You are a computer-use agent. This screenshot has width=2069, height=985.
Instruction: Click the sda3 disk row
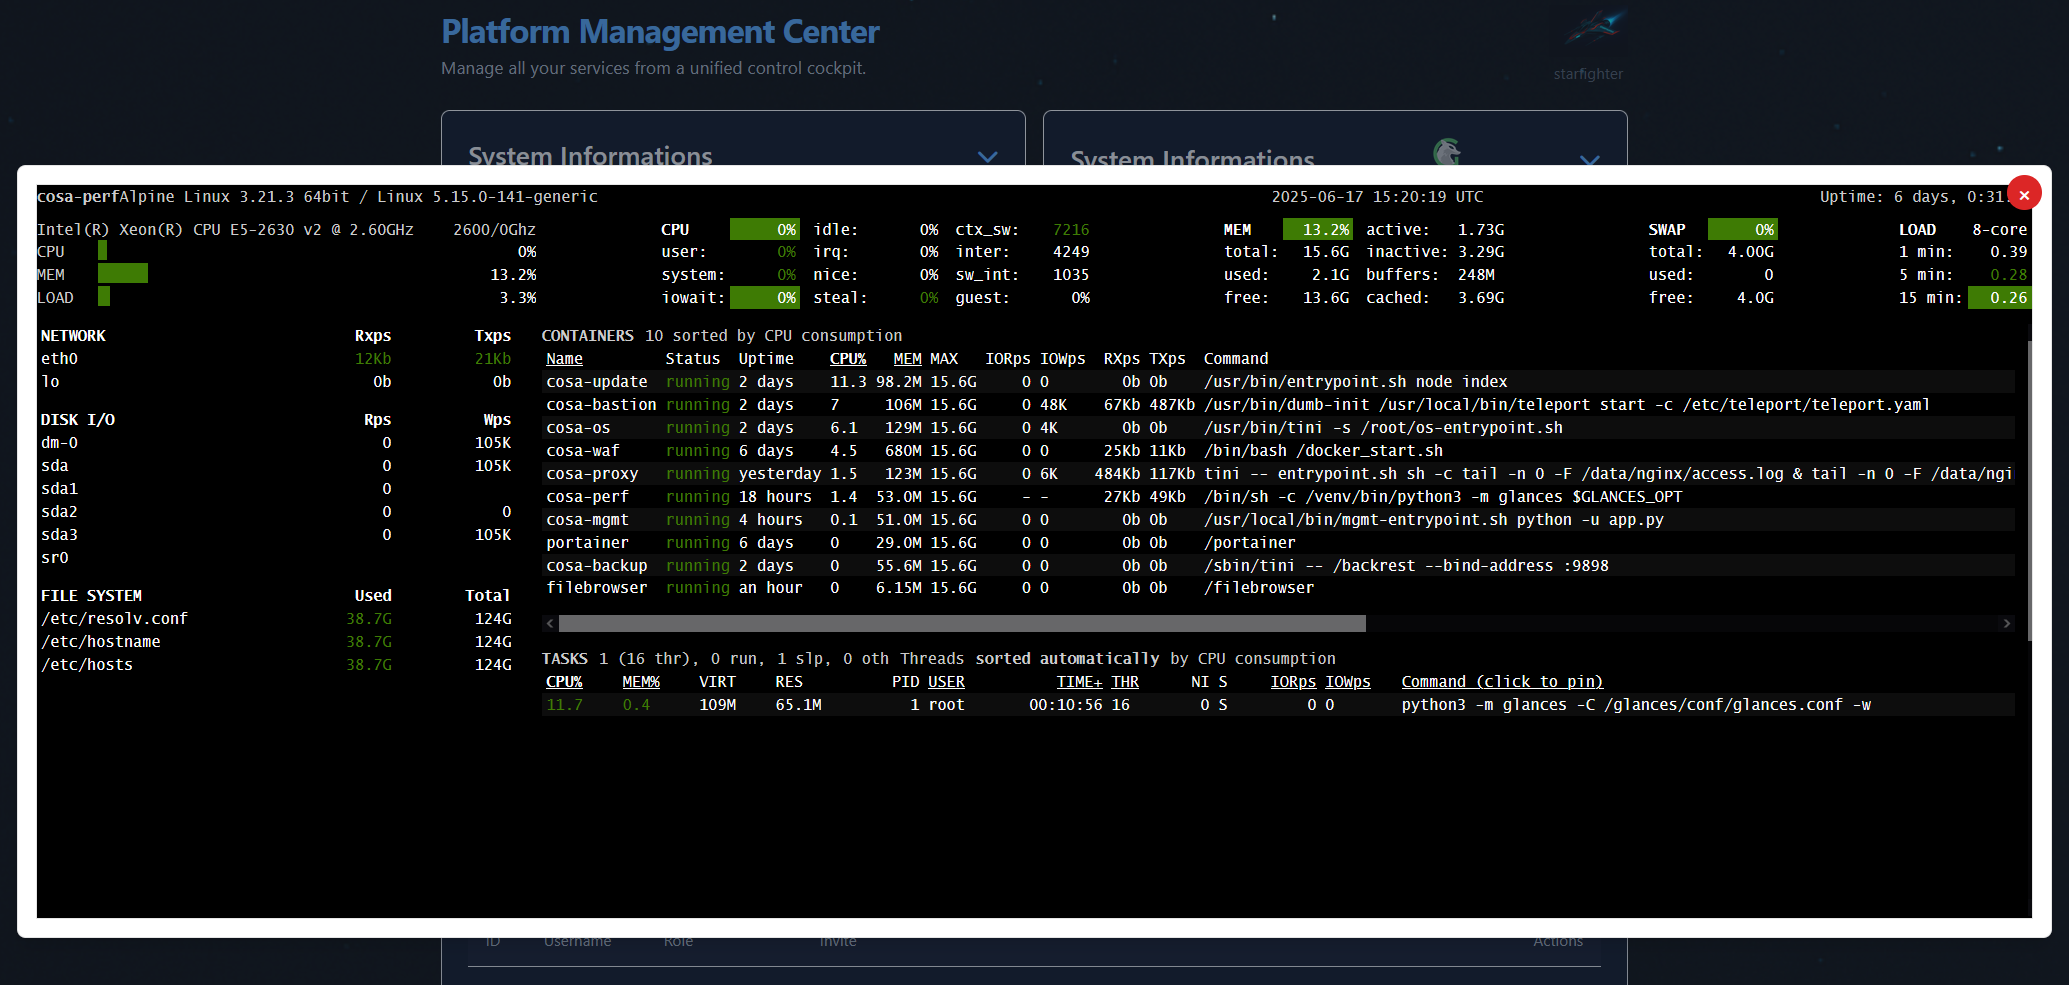(x=276, y=534)
